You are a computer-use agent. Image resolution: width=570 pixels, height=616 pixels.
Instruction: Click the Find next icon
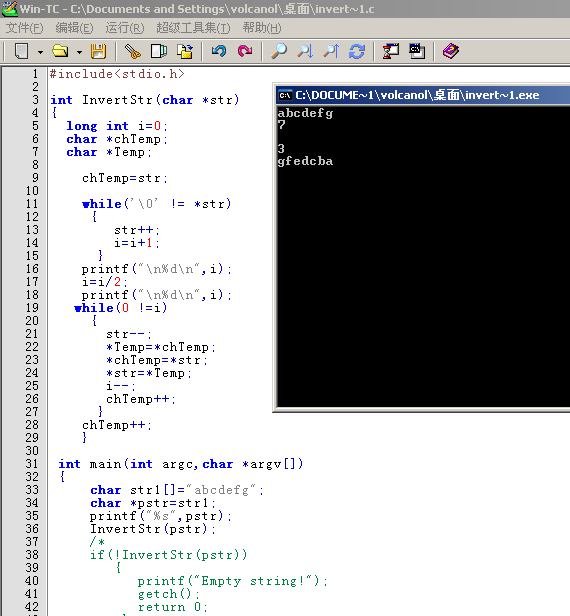(305, 51)
